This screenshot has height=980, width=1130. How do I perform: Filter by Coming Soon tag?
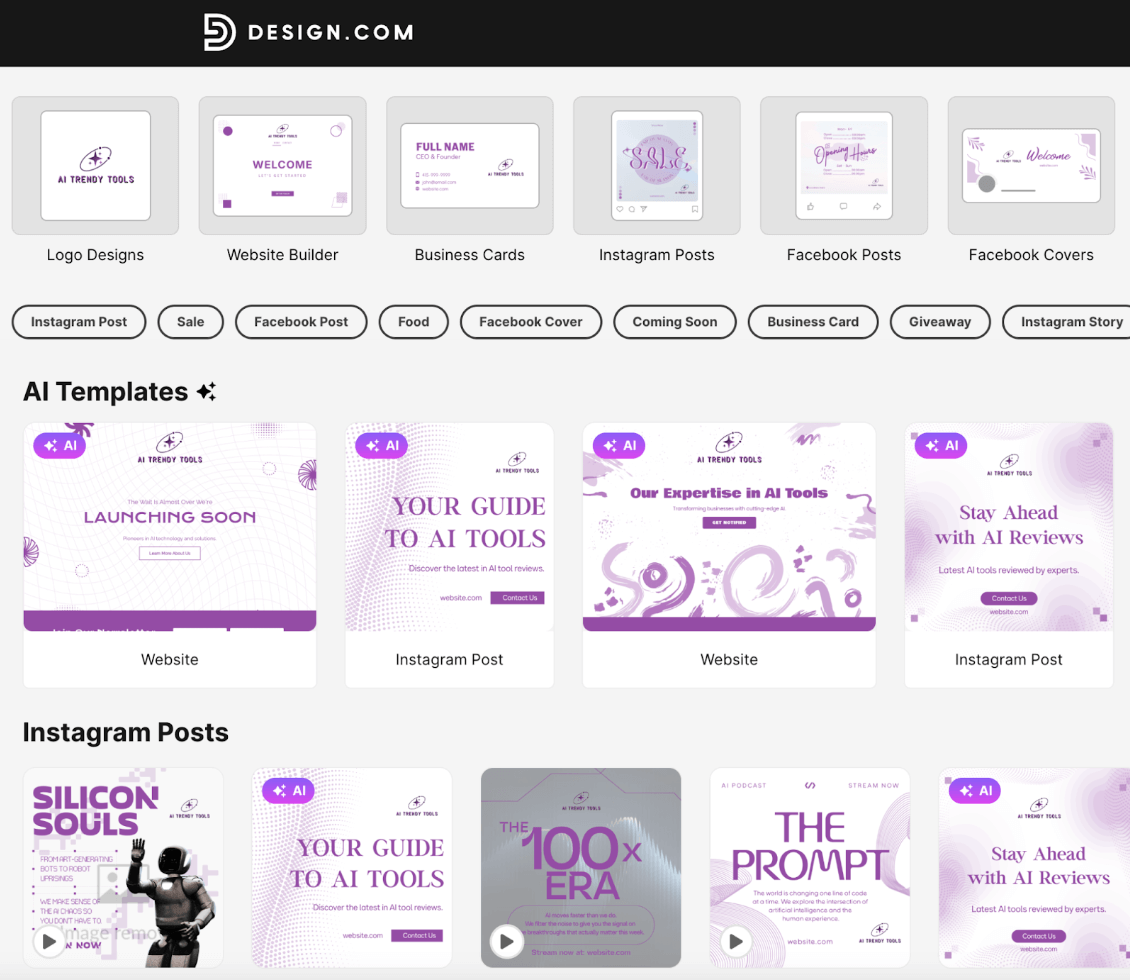(675, 322)
